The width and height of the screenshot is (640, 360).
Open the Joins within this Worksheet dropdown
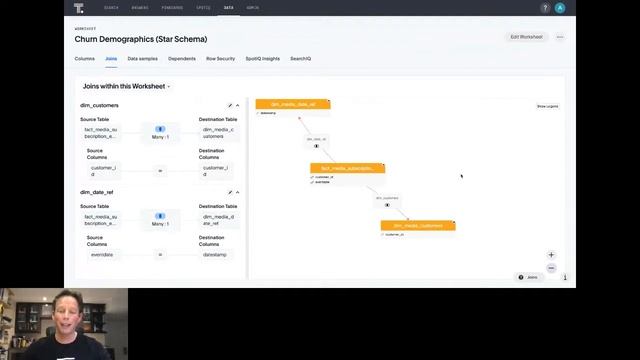127,87
